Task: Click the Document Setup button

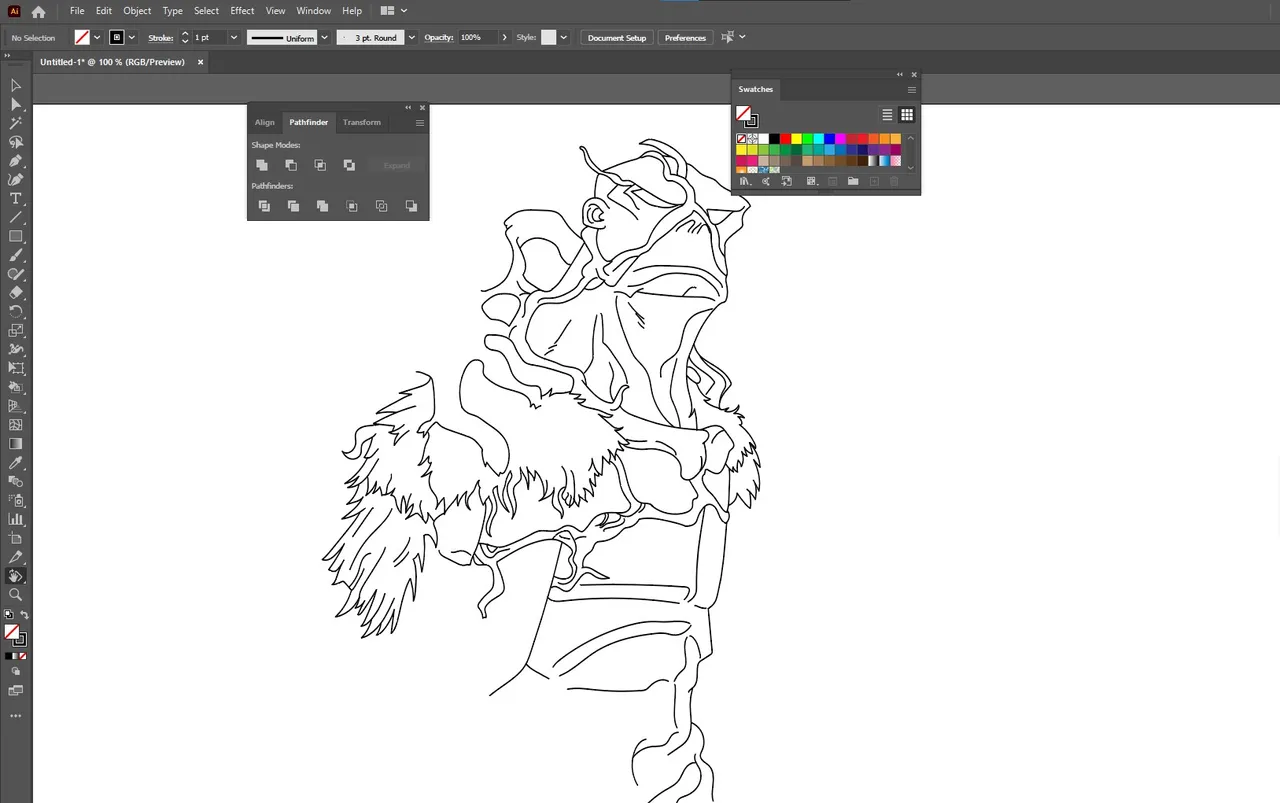Action: [617, 37]
